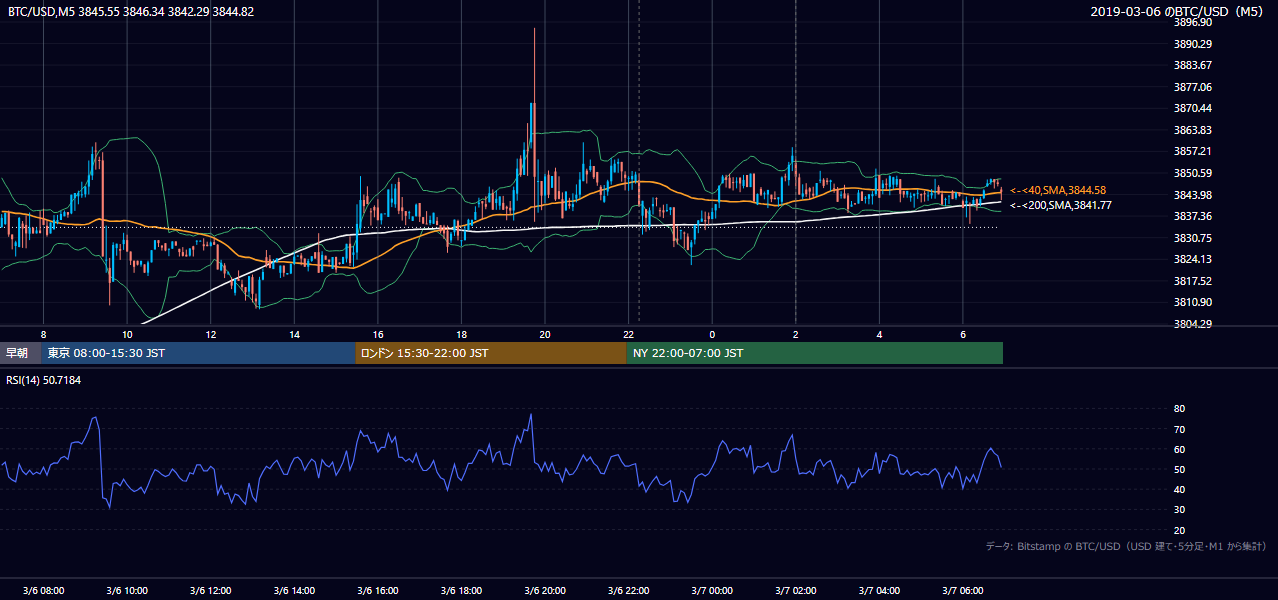Click RSI scale value 60

[1179, 449]
